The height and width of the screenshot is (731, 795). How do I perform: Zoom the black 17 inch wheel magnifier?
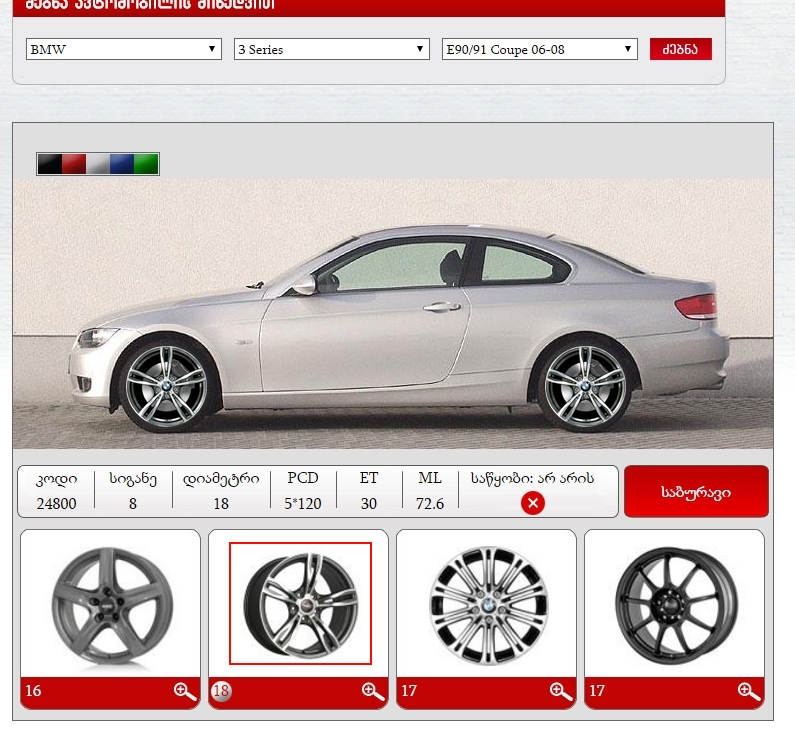tap(749, 691)
